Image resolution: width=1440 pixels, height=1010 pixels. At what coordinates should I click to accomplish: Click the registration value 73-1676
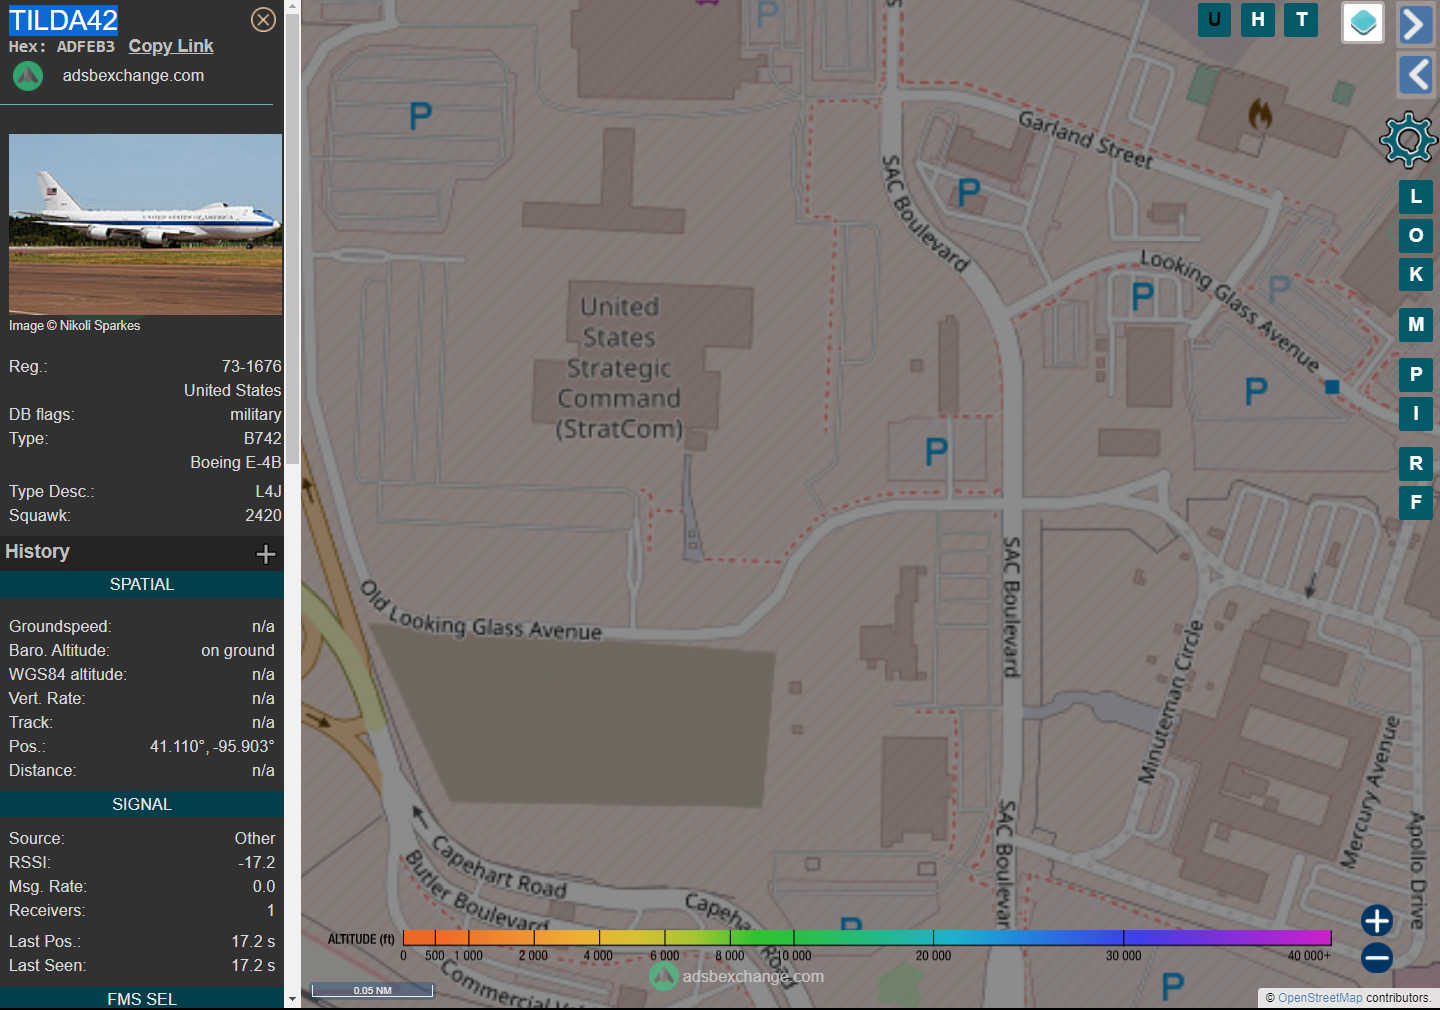pos(252,367)
